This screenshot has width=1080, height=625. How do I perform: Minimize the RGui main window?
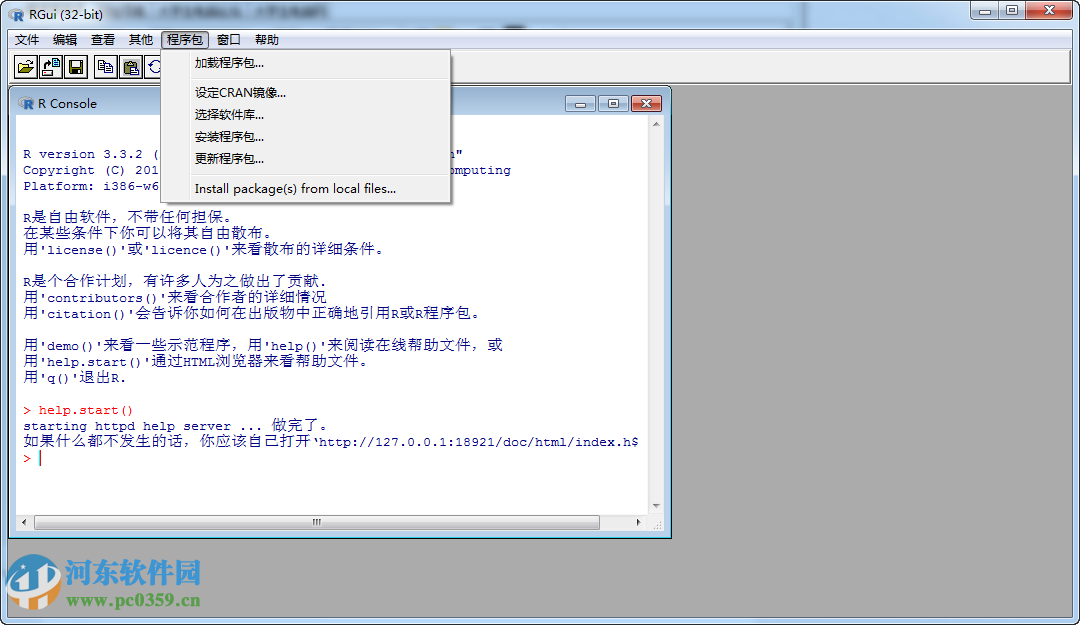coord(984,10)
